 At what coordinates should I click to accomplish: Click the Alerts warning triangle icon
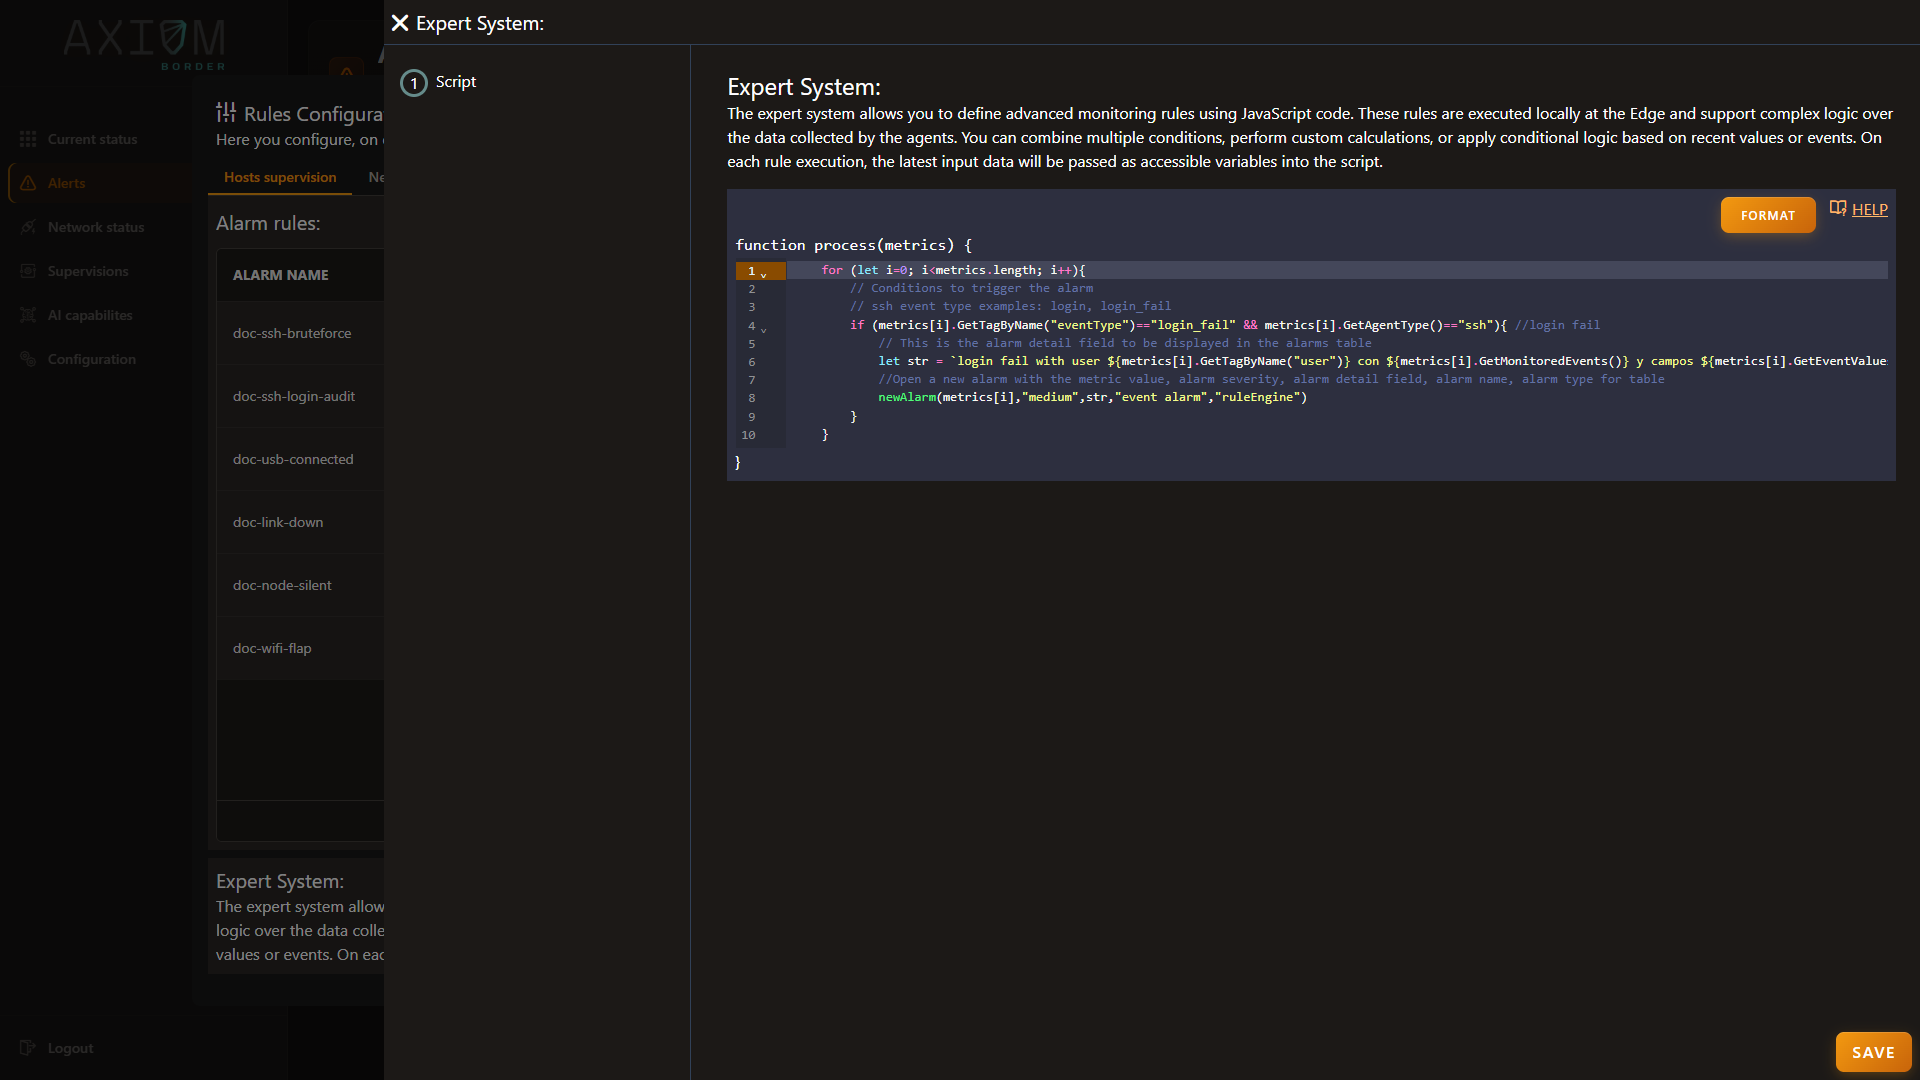28,183
